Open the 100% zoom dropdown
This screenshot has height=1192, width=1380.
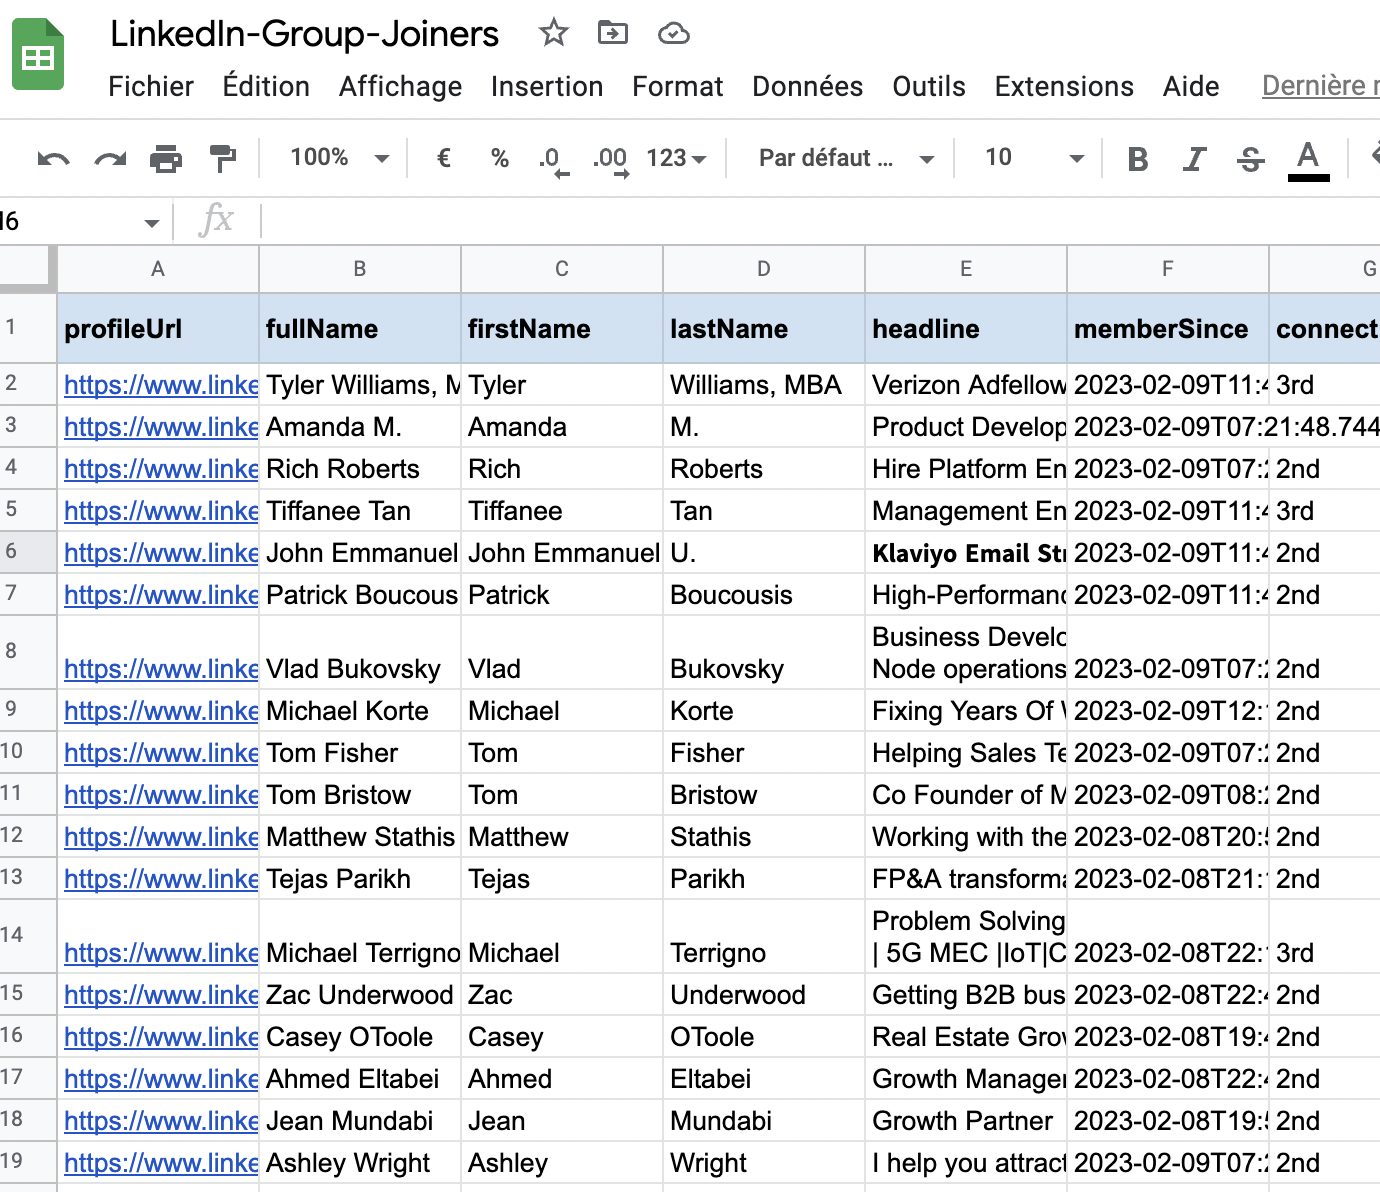(338, 158)
